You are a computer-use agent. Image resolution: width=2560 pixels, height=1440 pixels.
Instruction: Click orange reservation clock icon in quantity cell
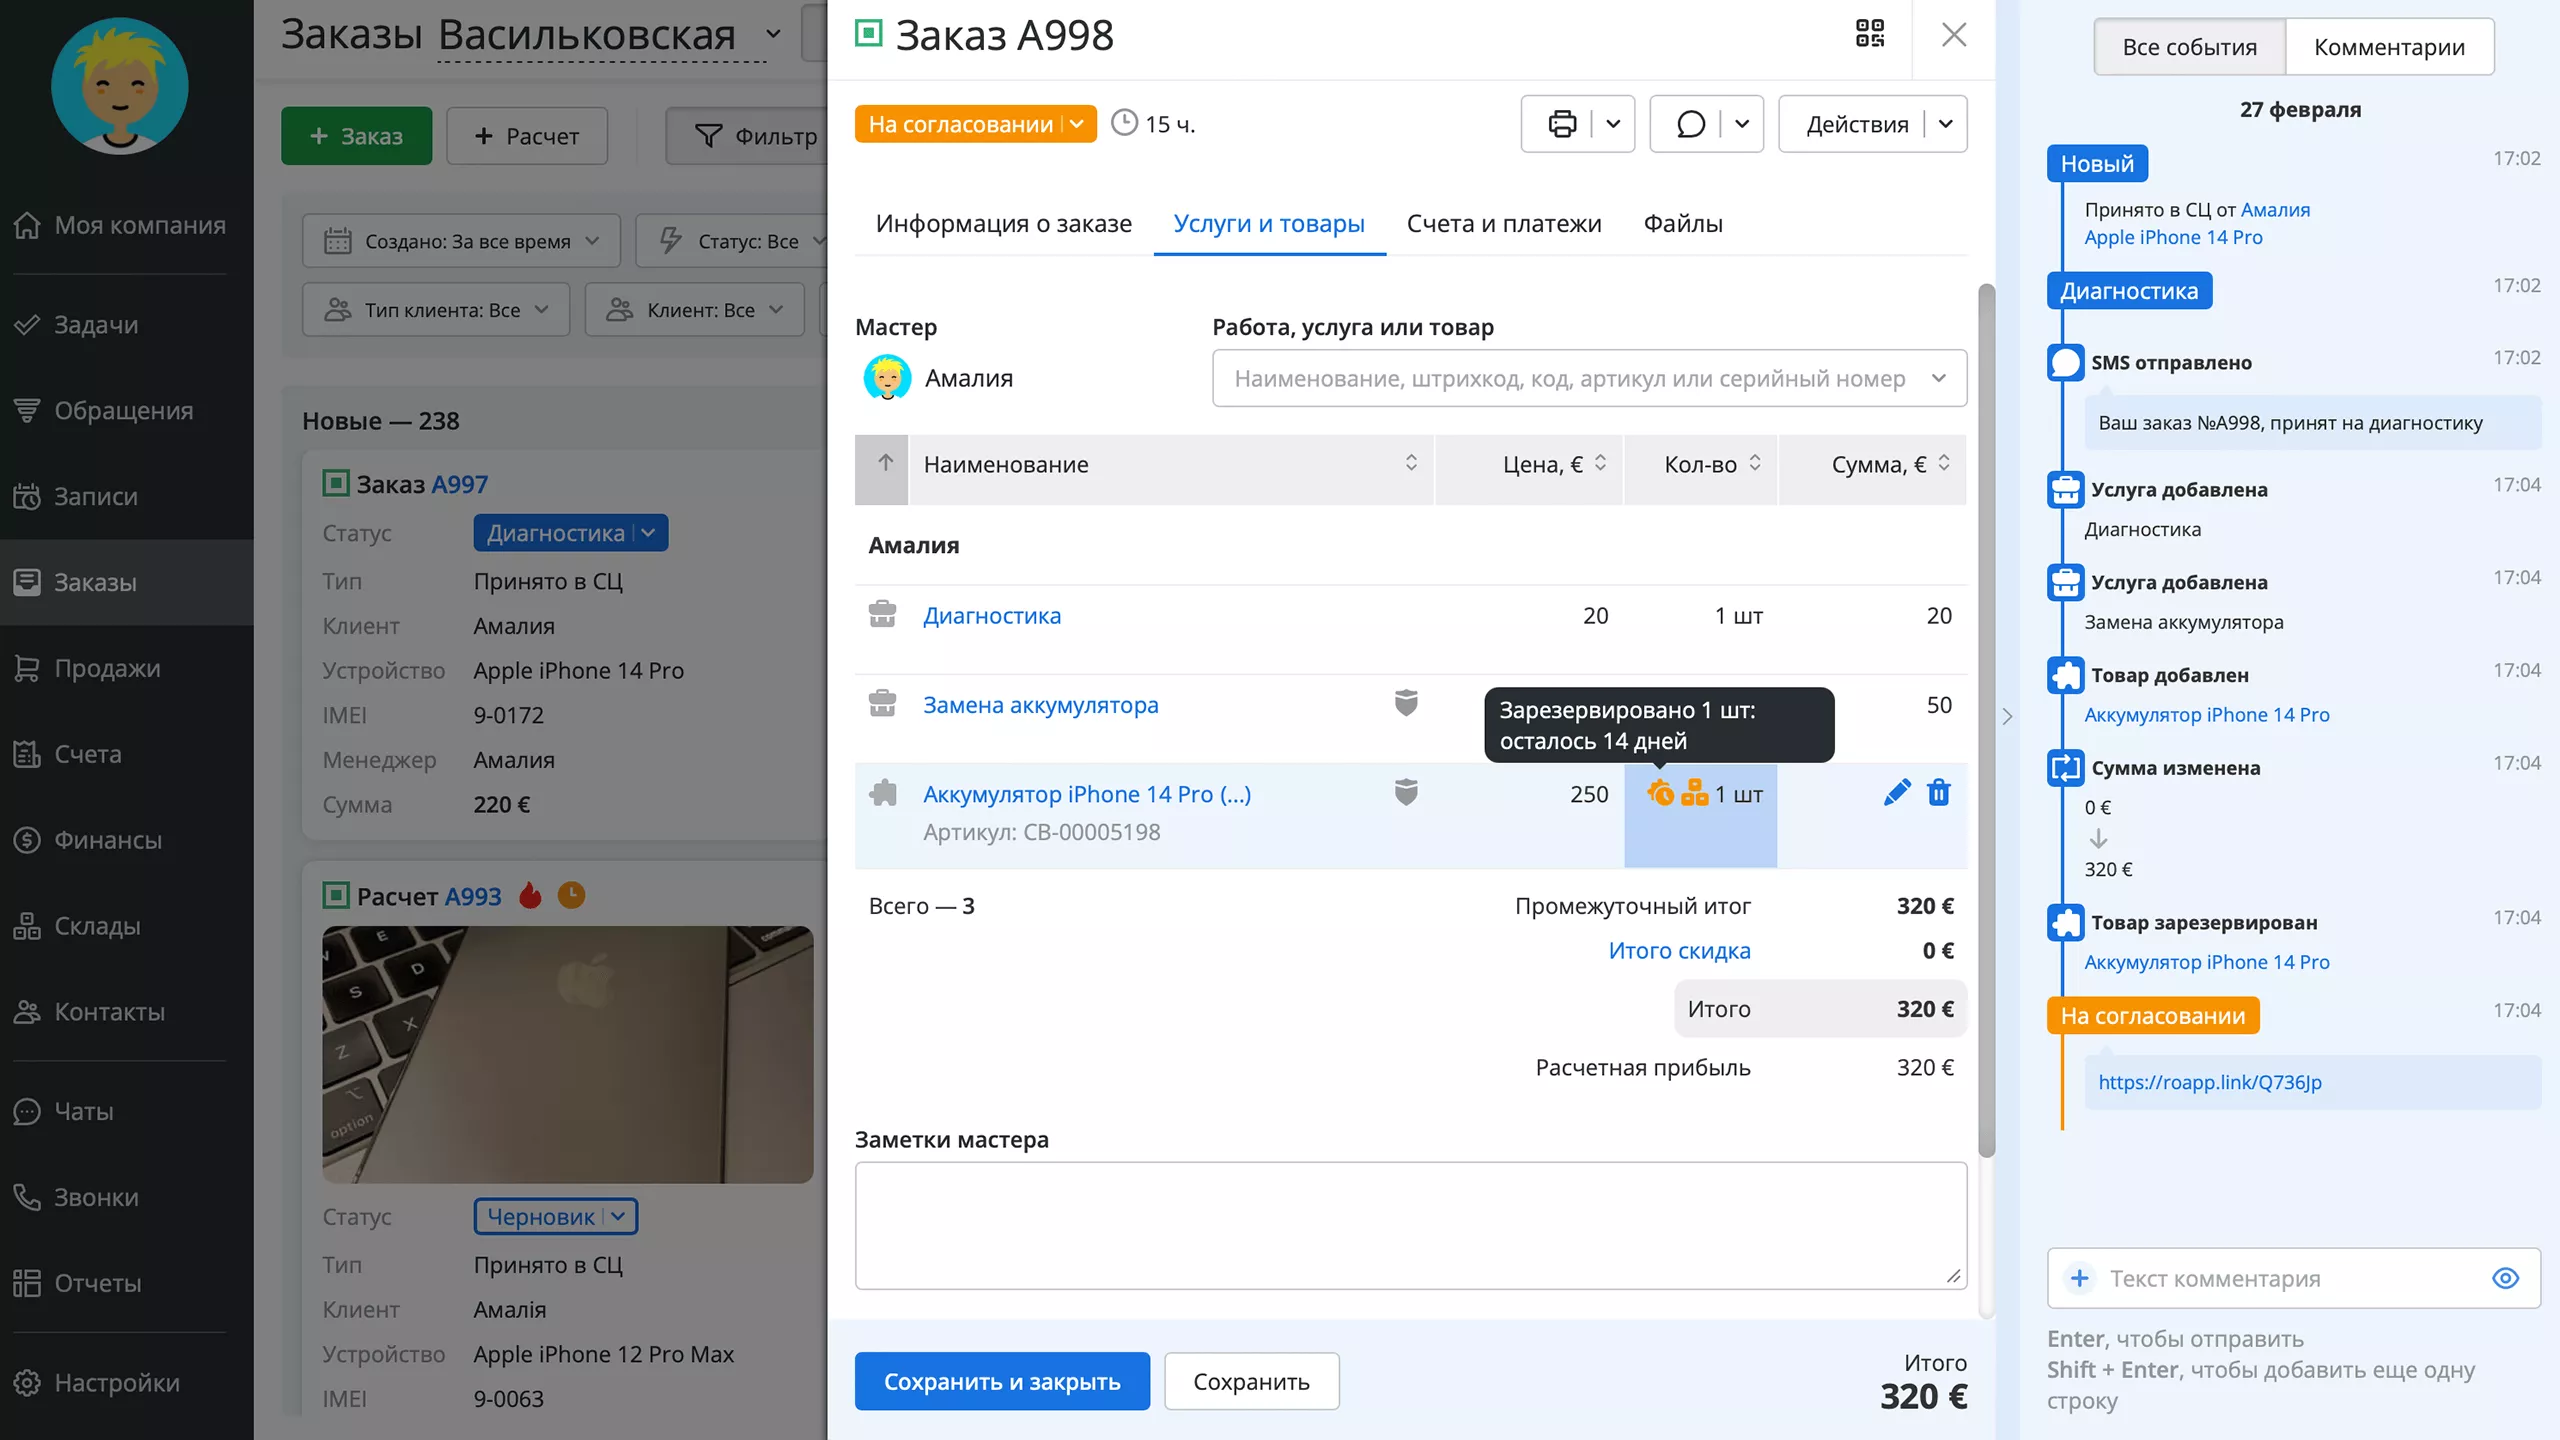point(1660,793)
